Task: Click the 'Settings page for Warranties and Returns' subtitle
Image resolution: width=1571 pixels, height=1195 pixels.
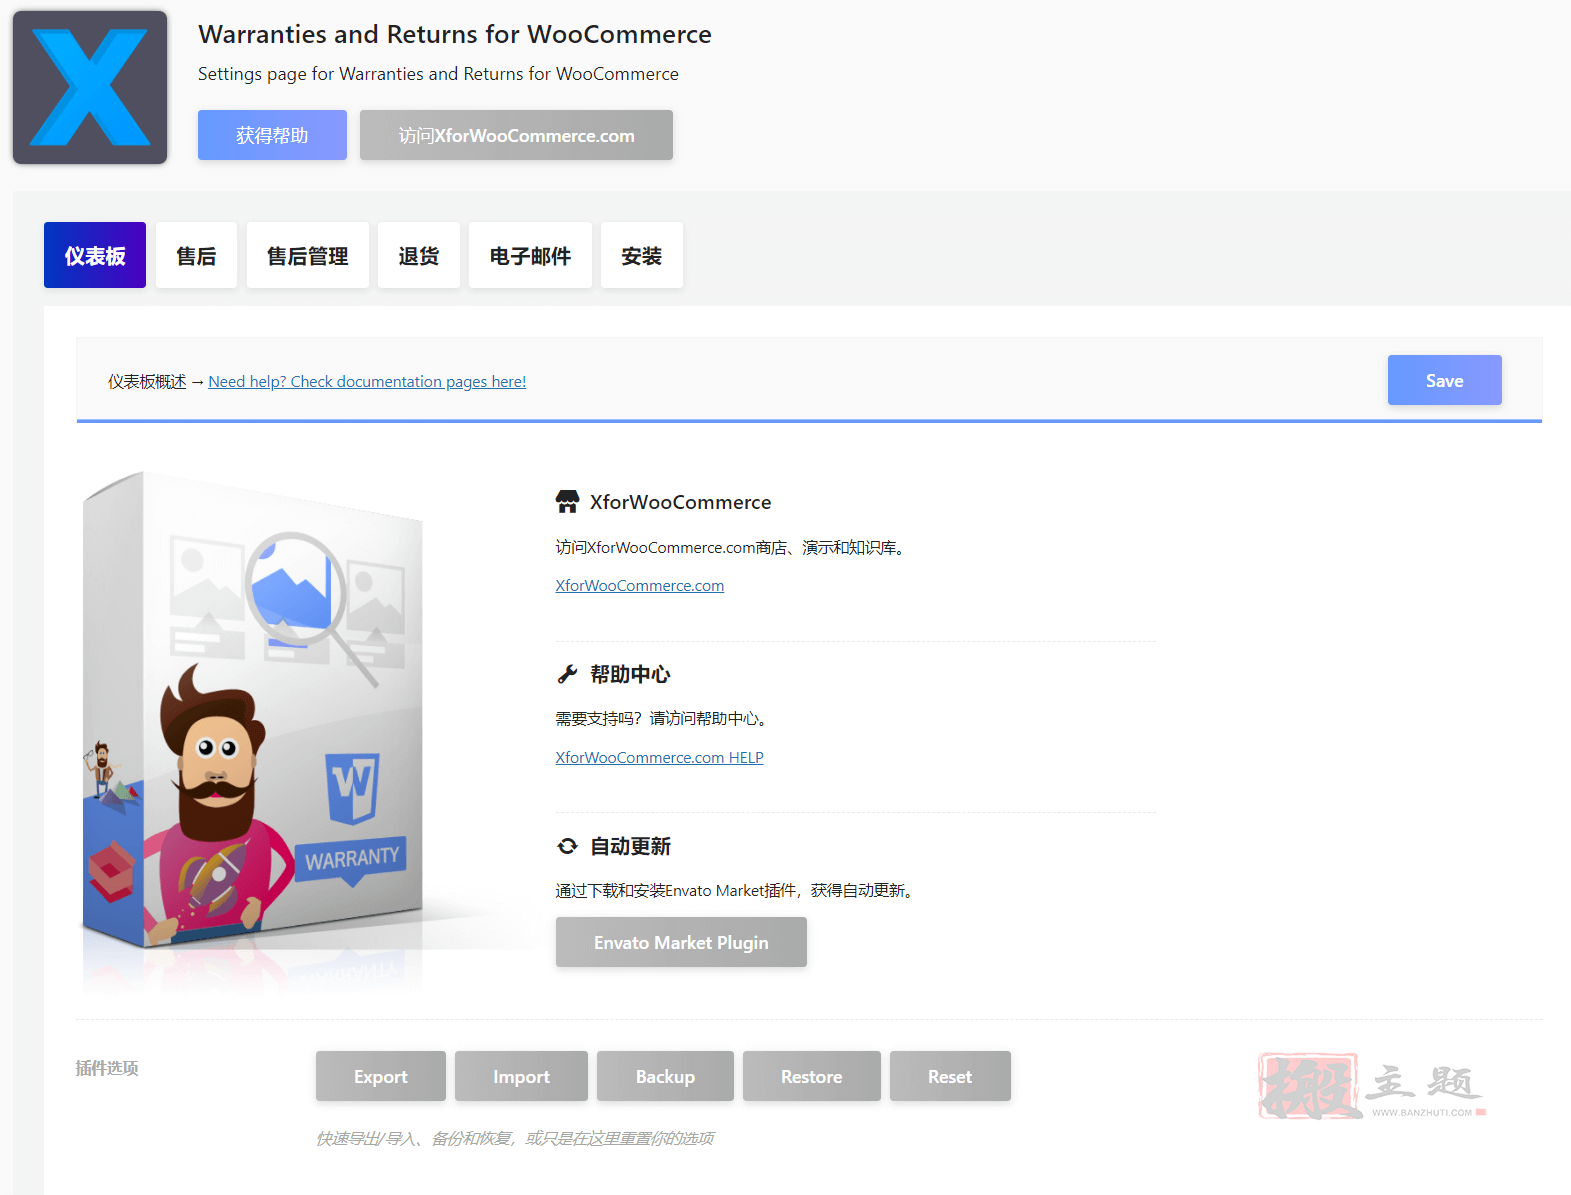Action: (438, 74)
